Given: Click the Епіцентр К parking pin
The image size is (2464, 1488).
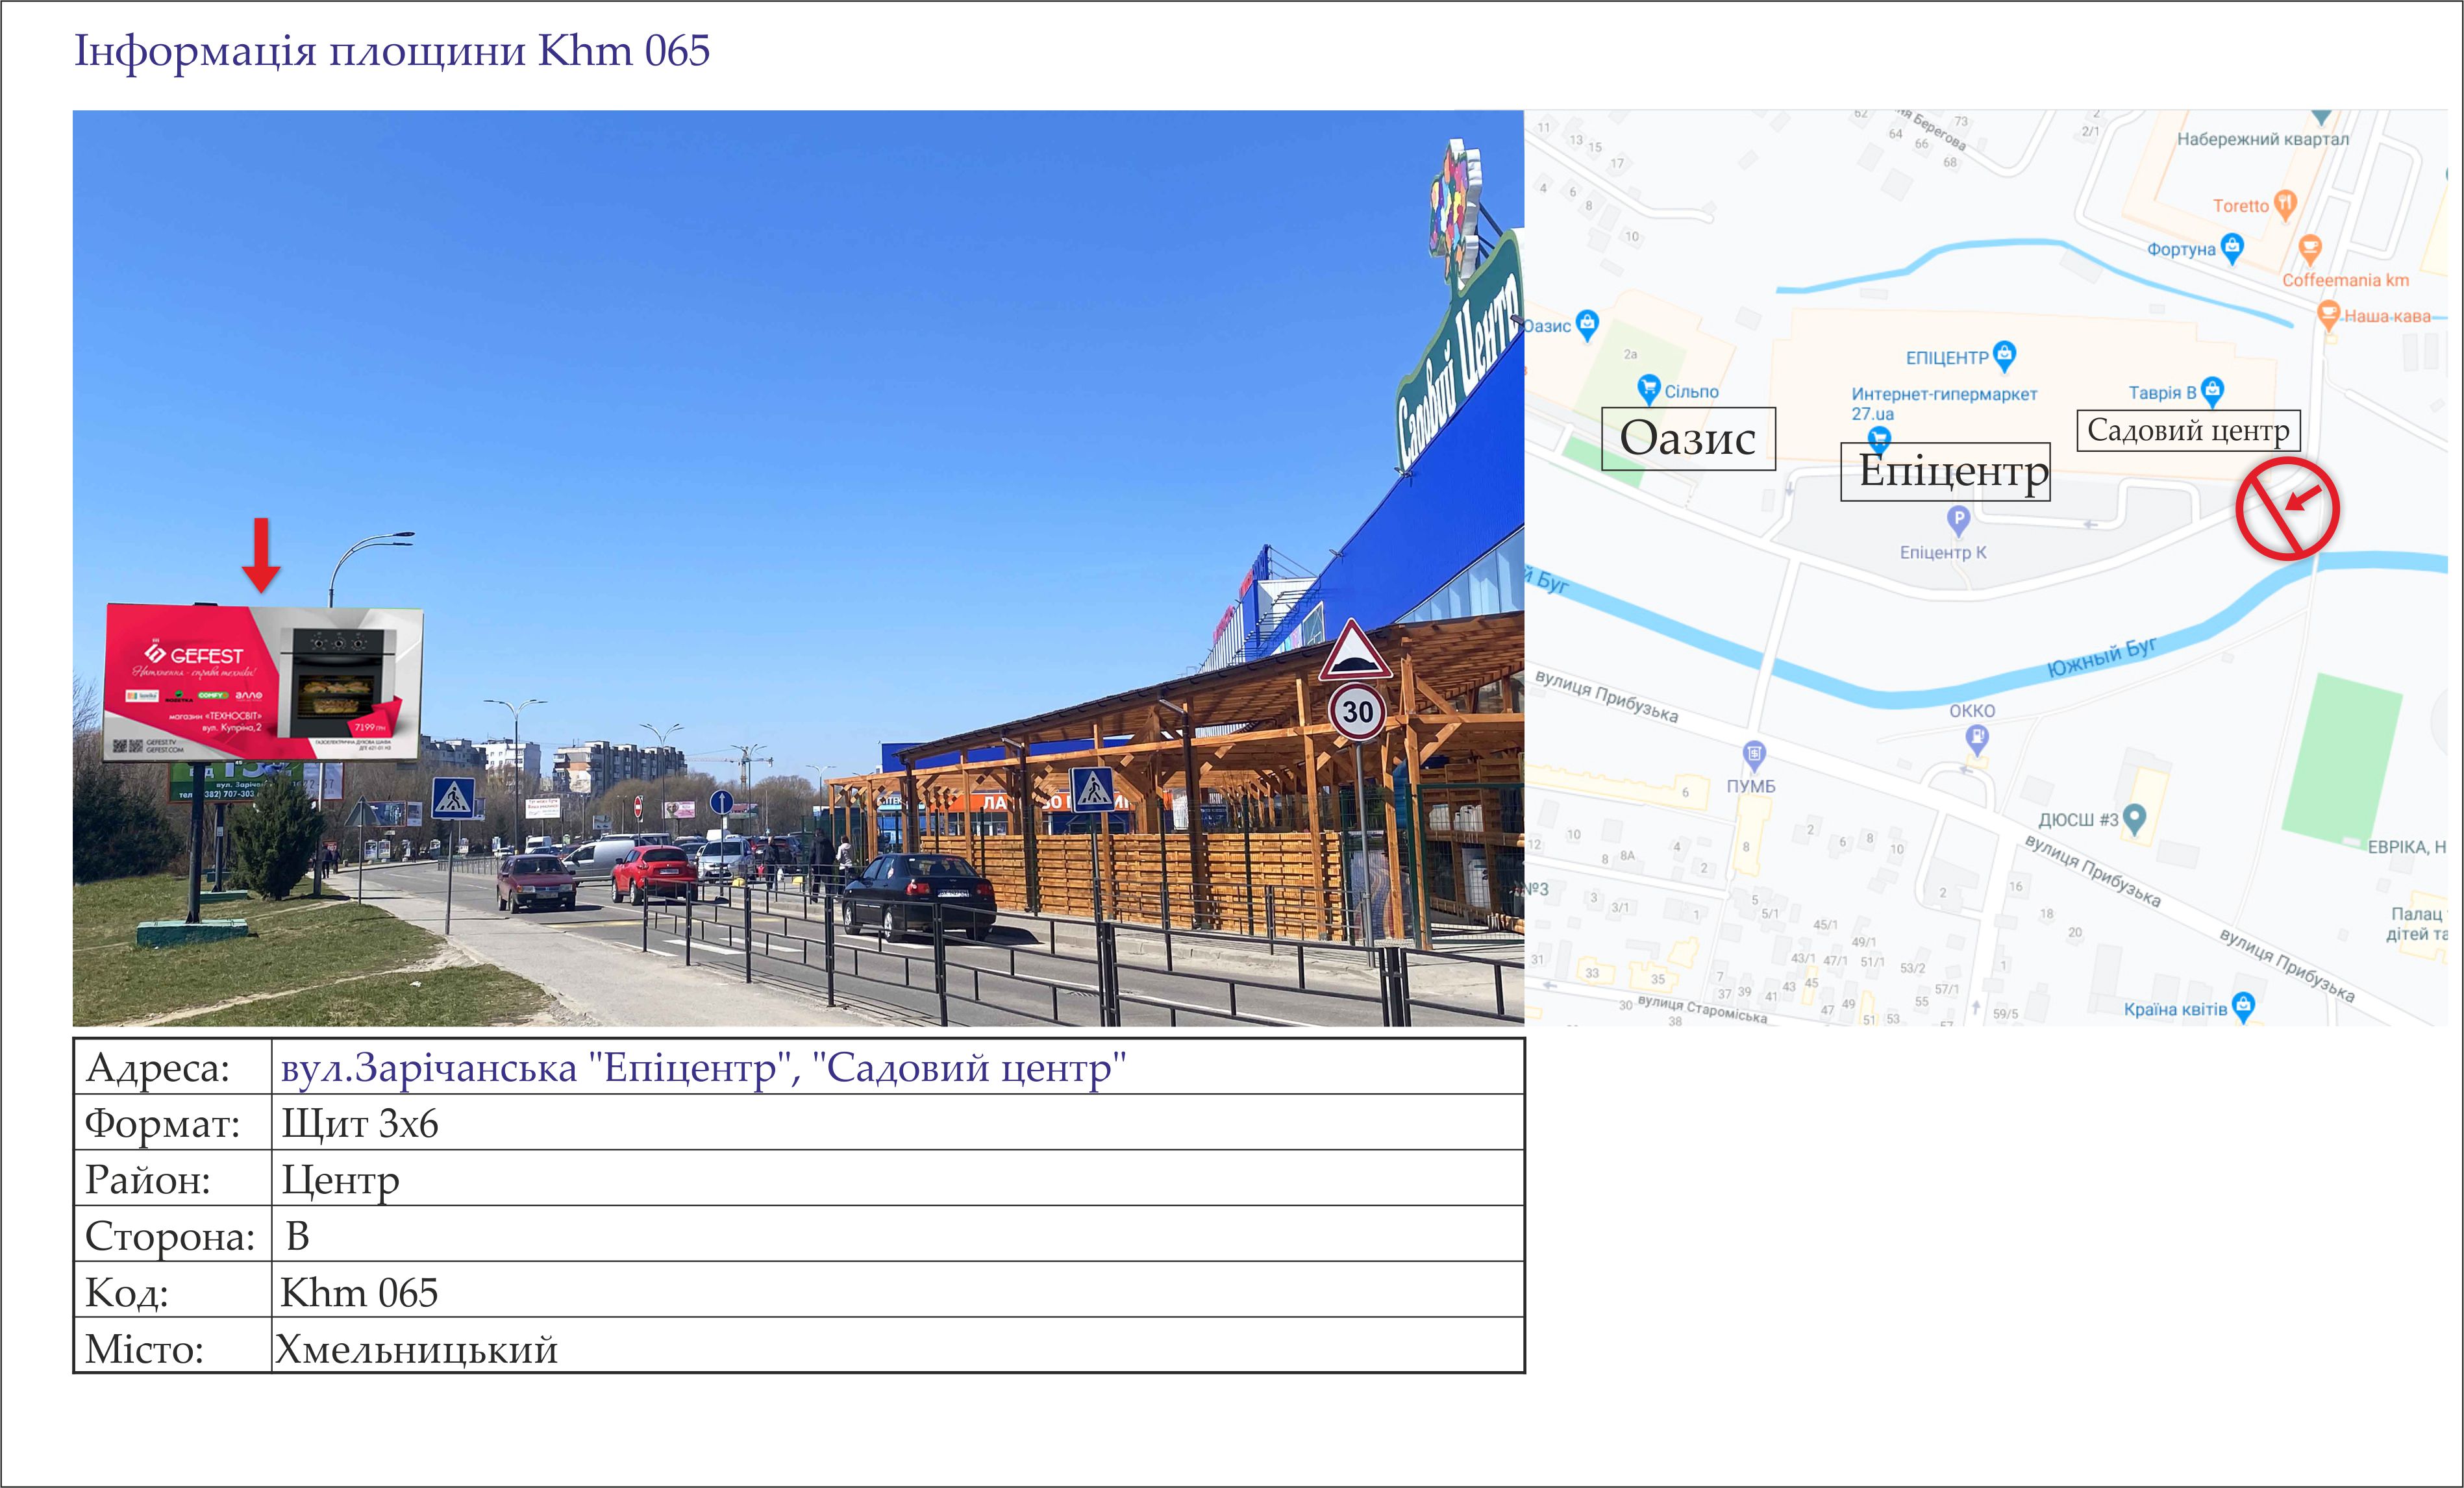Looking at the screenshot, I should pos(1959,520).
